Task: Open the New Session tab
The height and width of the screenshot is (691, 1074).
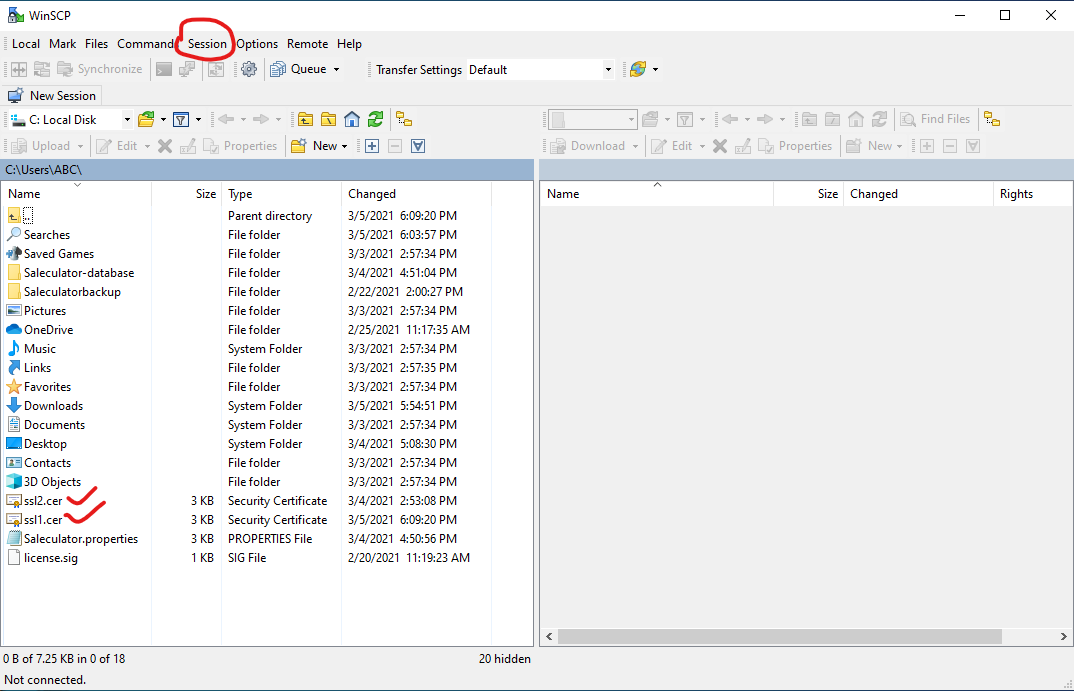Action: pyautogui.click(x=53, y=96)
